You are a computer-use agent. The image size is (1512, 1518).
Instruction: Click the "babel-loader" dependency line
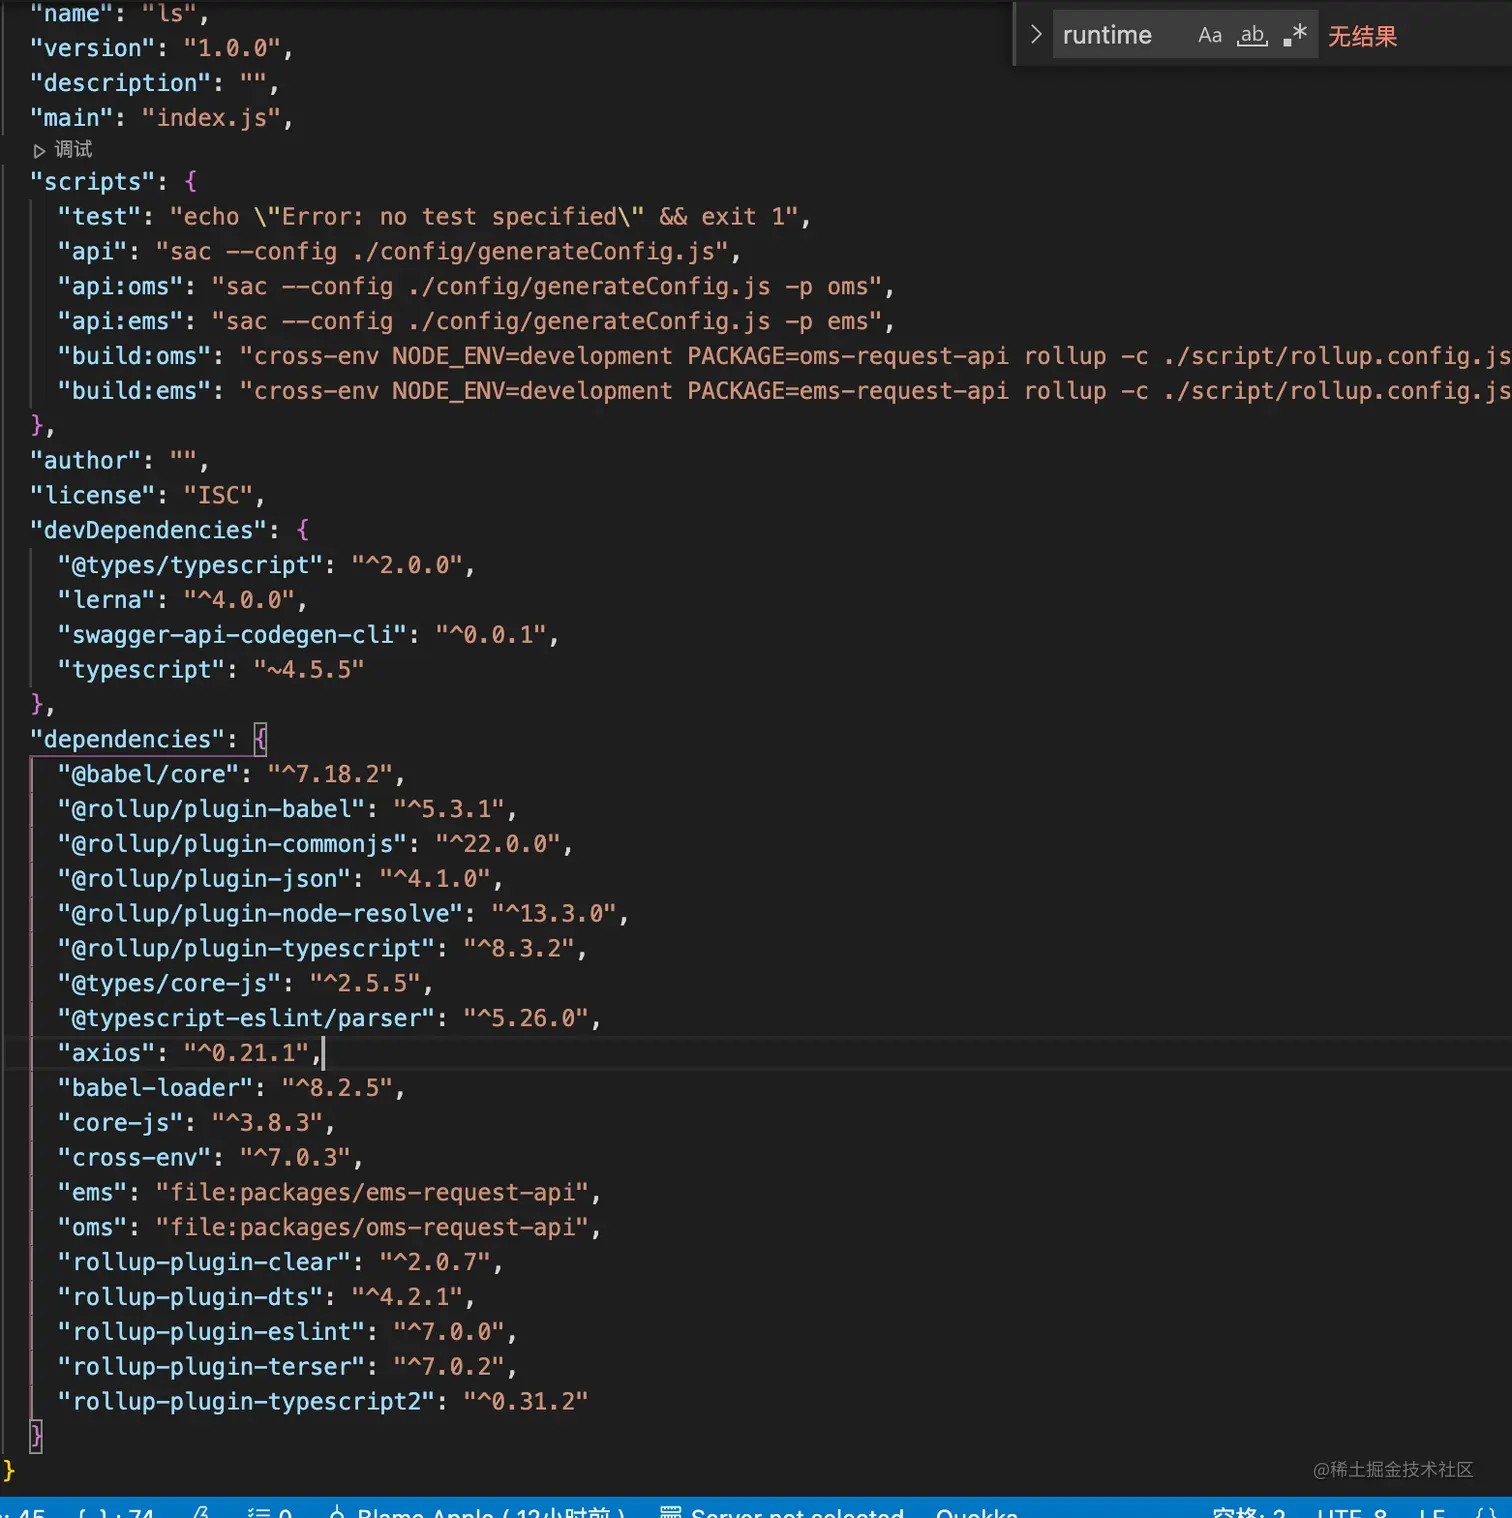pos(231,1088)
